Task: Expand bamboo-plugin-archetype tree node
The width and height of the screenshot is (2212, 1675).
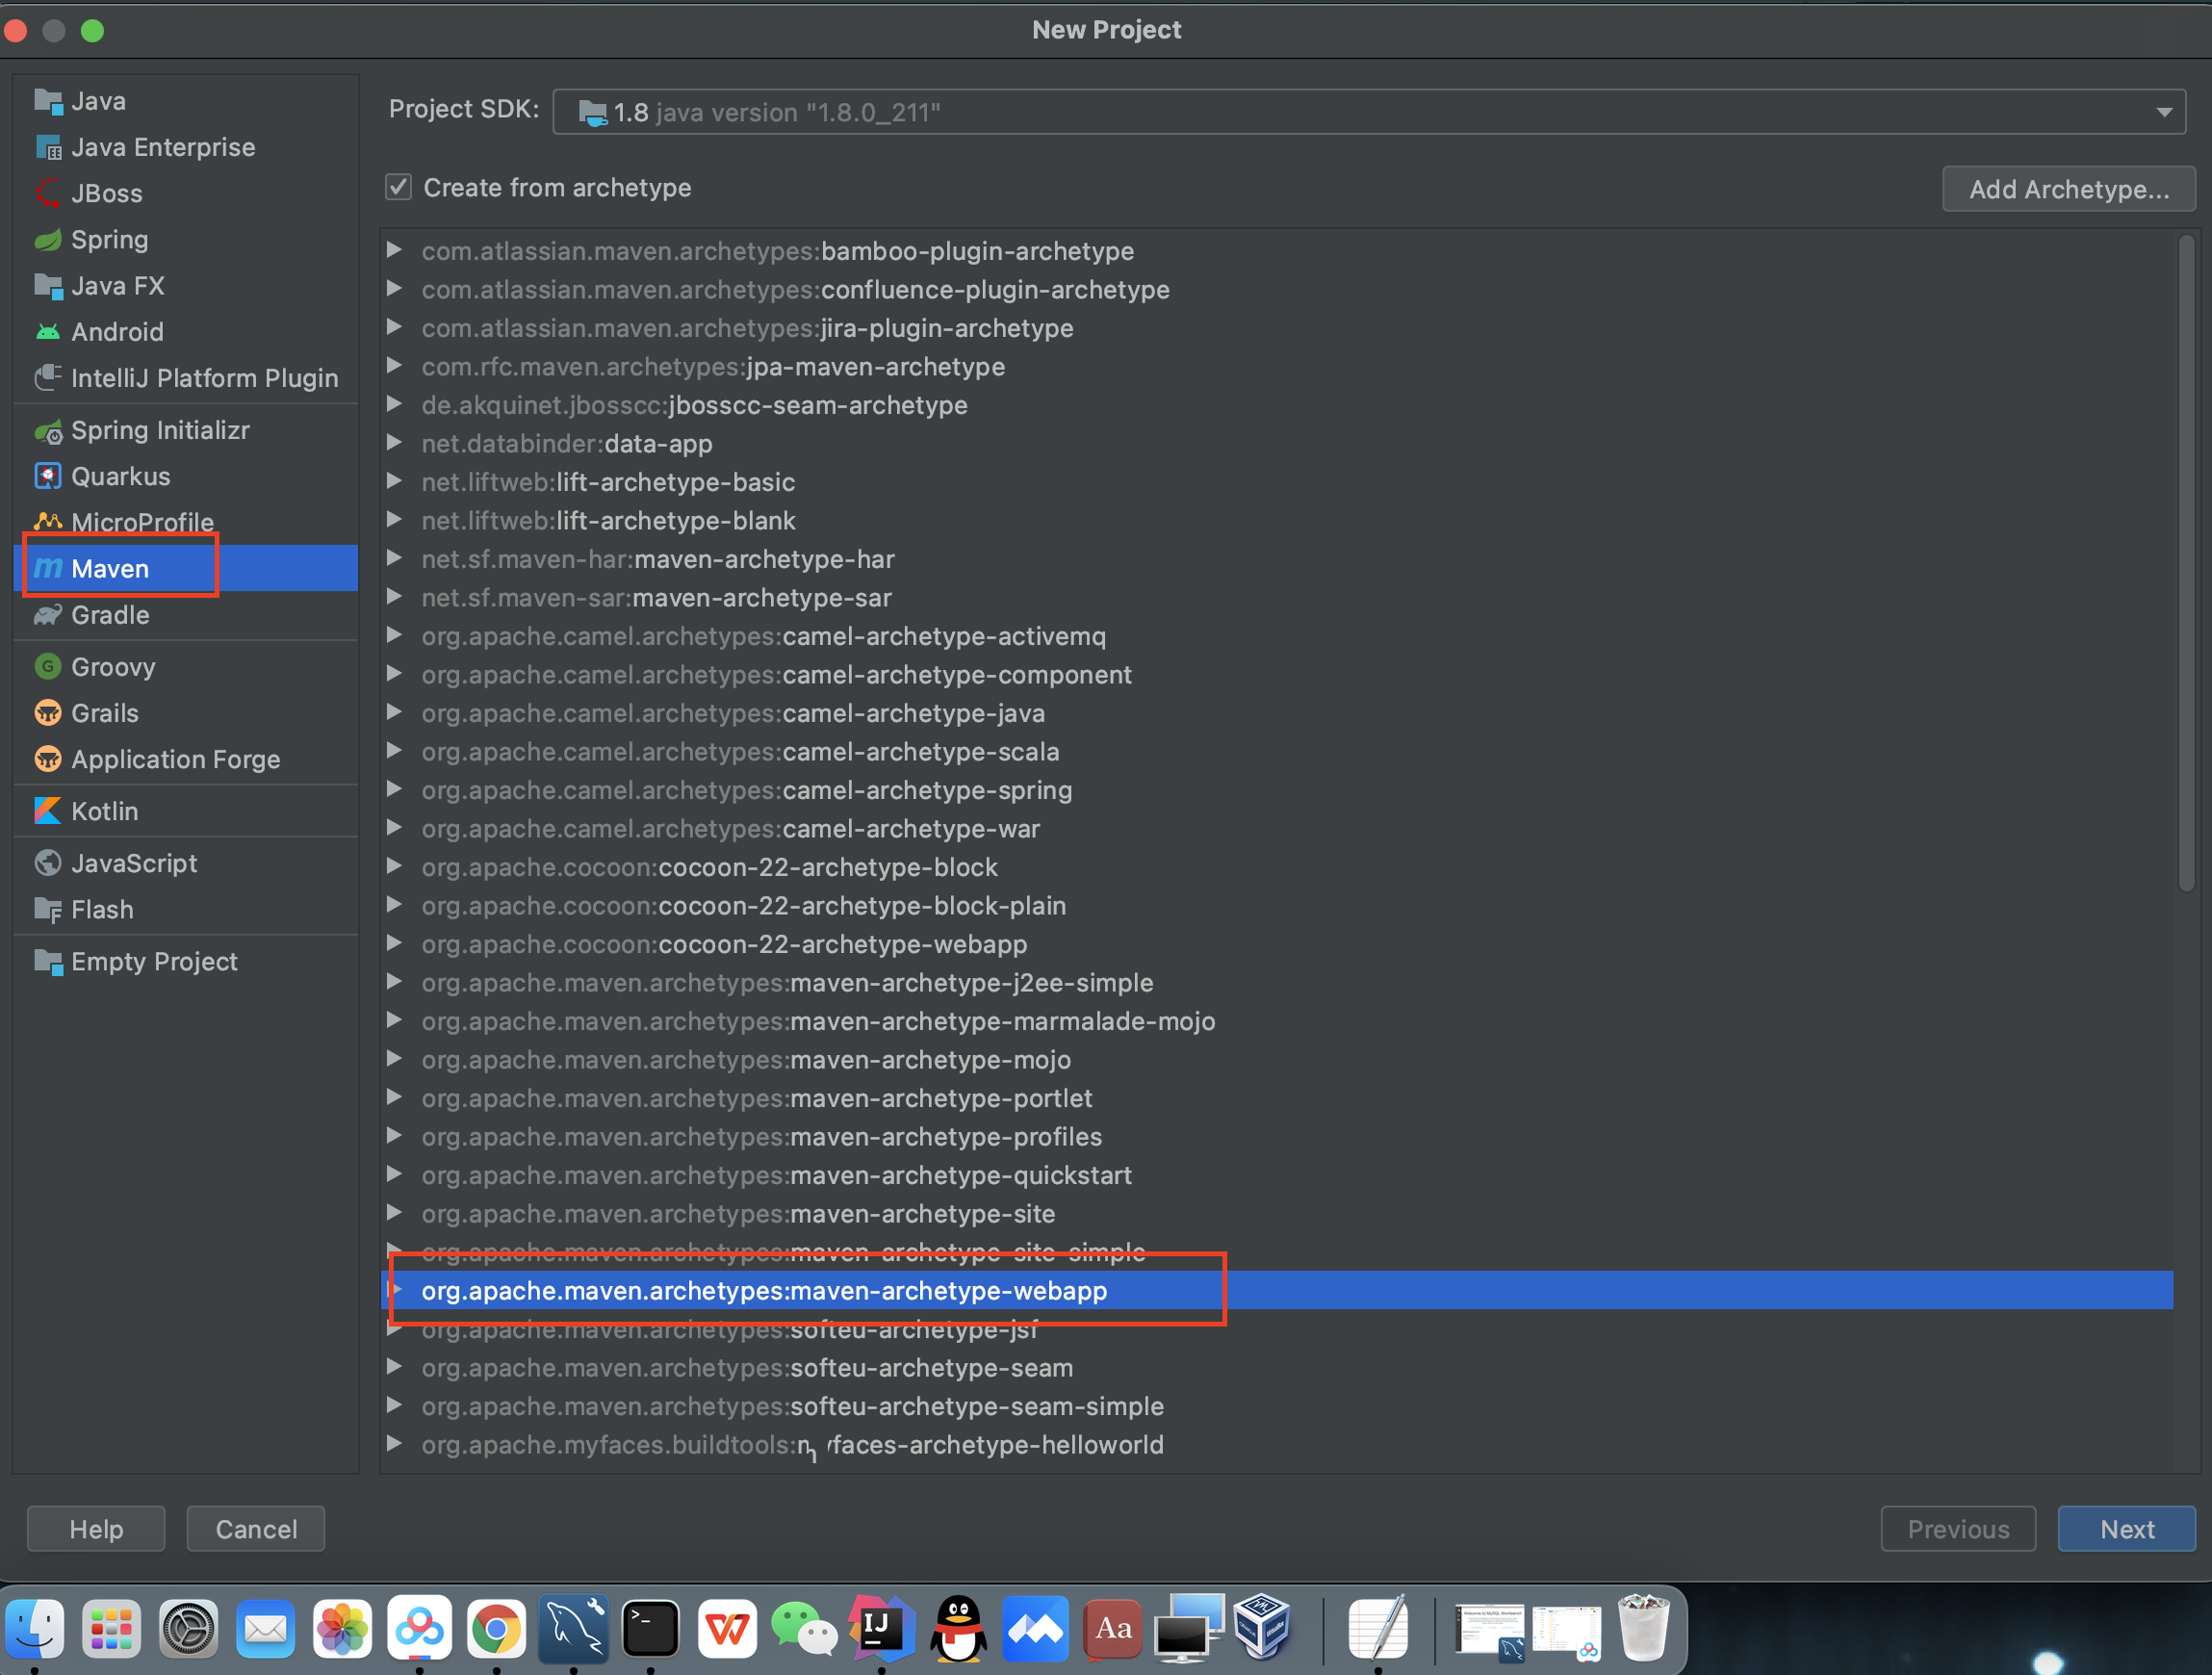Action: [394, 250]
